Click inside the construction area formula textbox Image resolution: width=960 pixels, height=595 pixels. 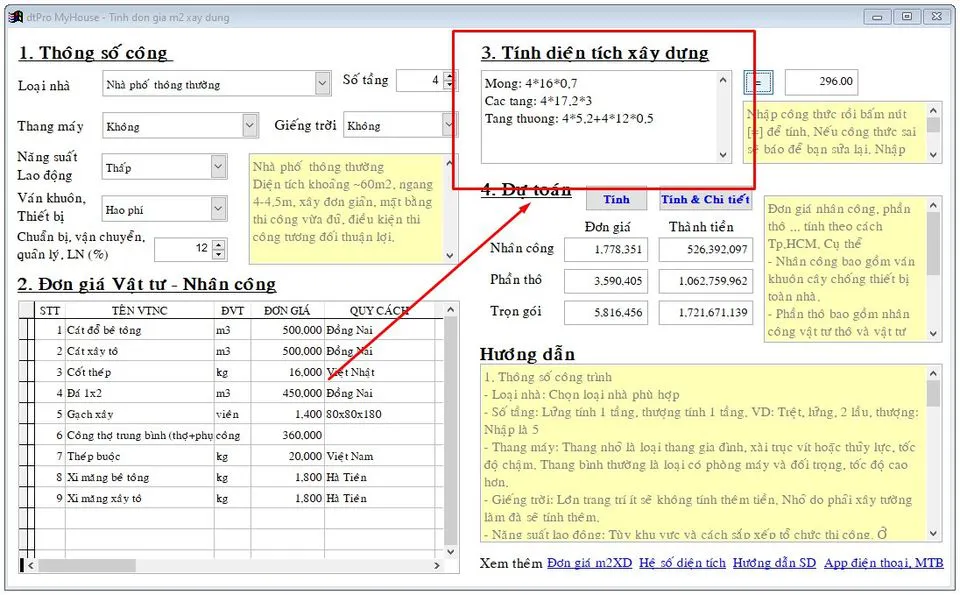click(600, 140)
